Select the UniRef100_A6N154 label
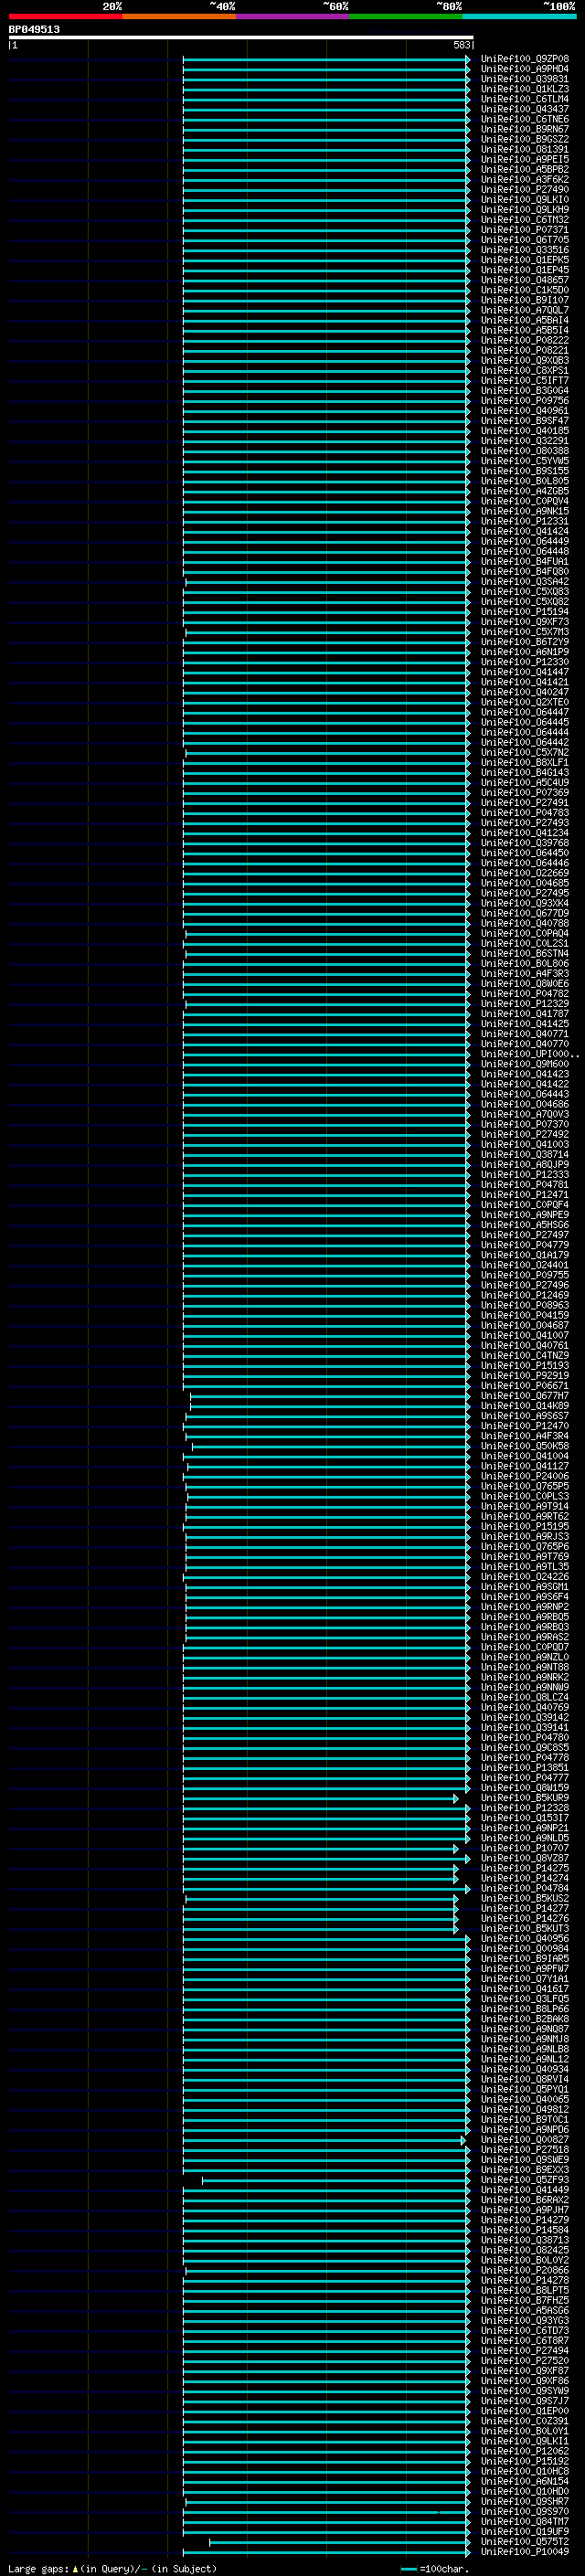The image size is (585, 2576). point(524,2481)
